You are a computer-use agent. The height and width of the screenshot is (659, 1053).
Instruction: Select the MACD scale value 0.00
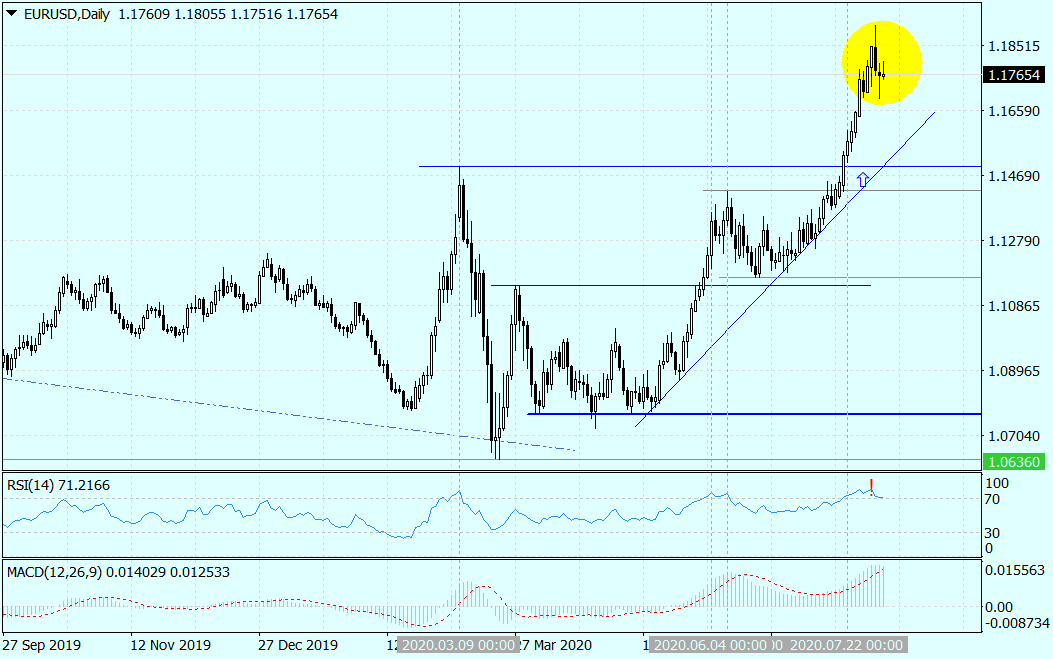coord(999,607)
